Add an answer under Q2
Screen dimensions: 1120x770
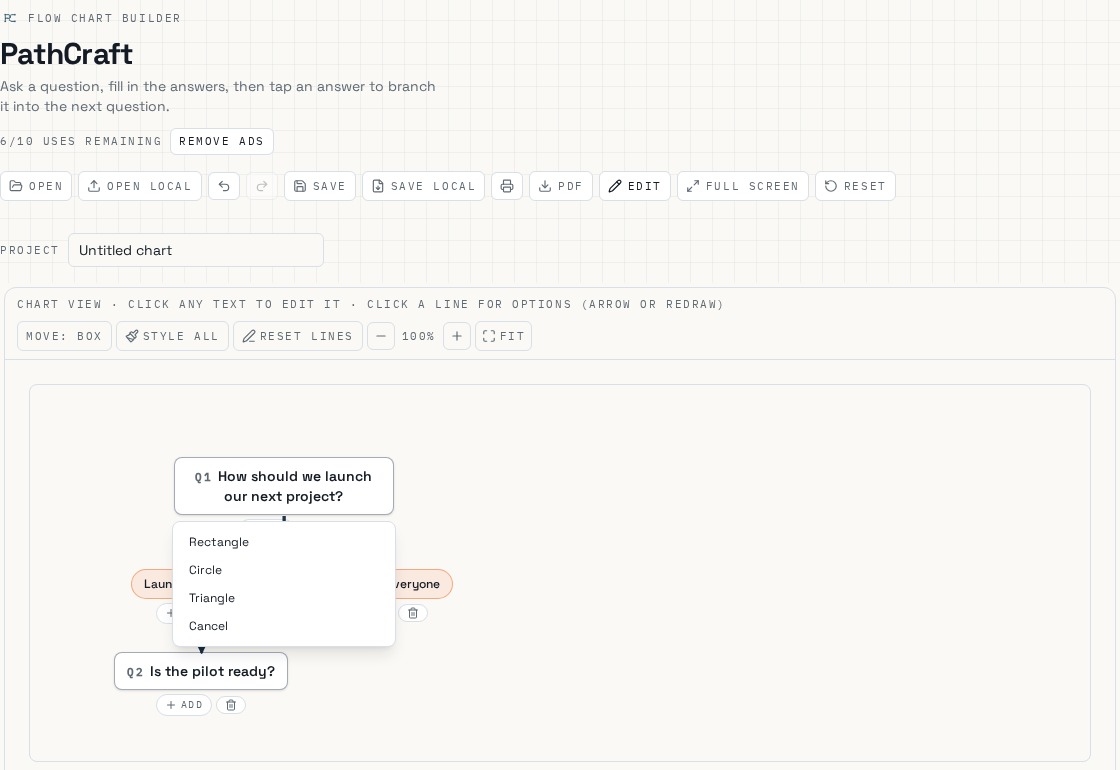(184, 705)
